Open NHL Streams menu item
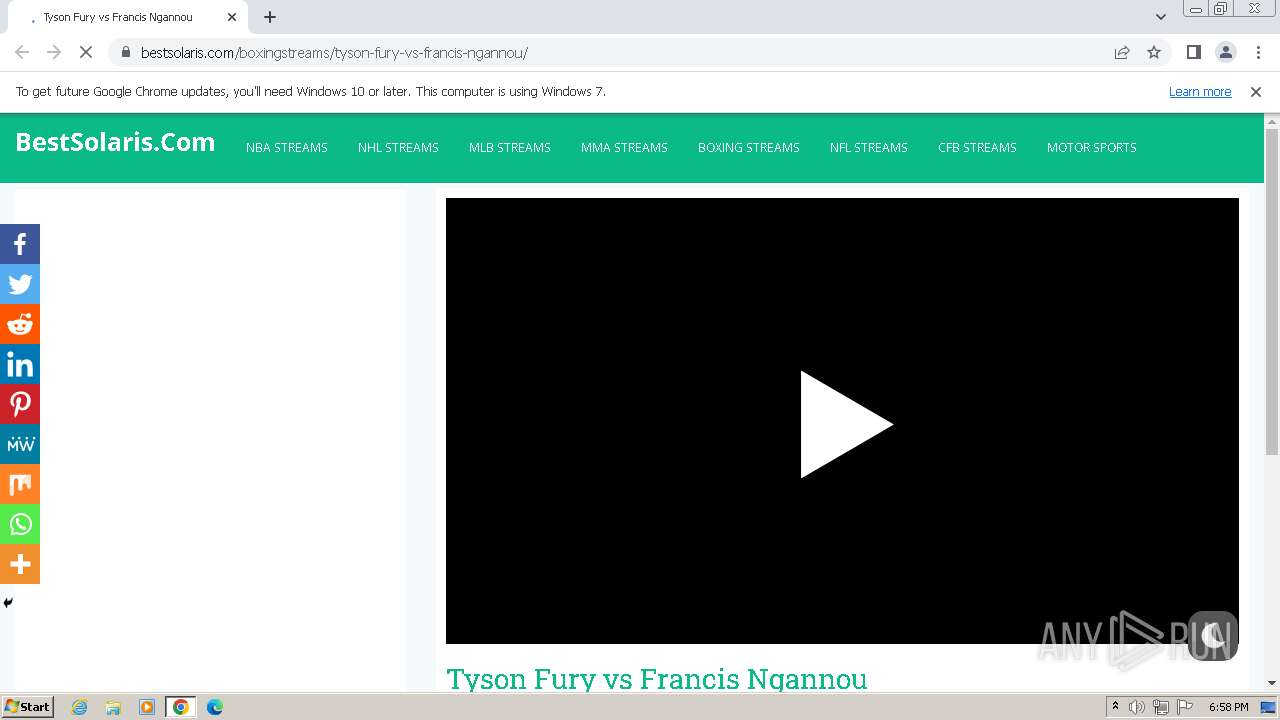This screenshot has width=1280, height=720. click(x=398, y=147)
